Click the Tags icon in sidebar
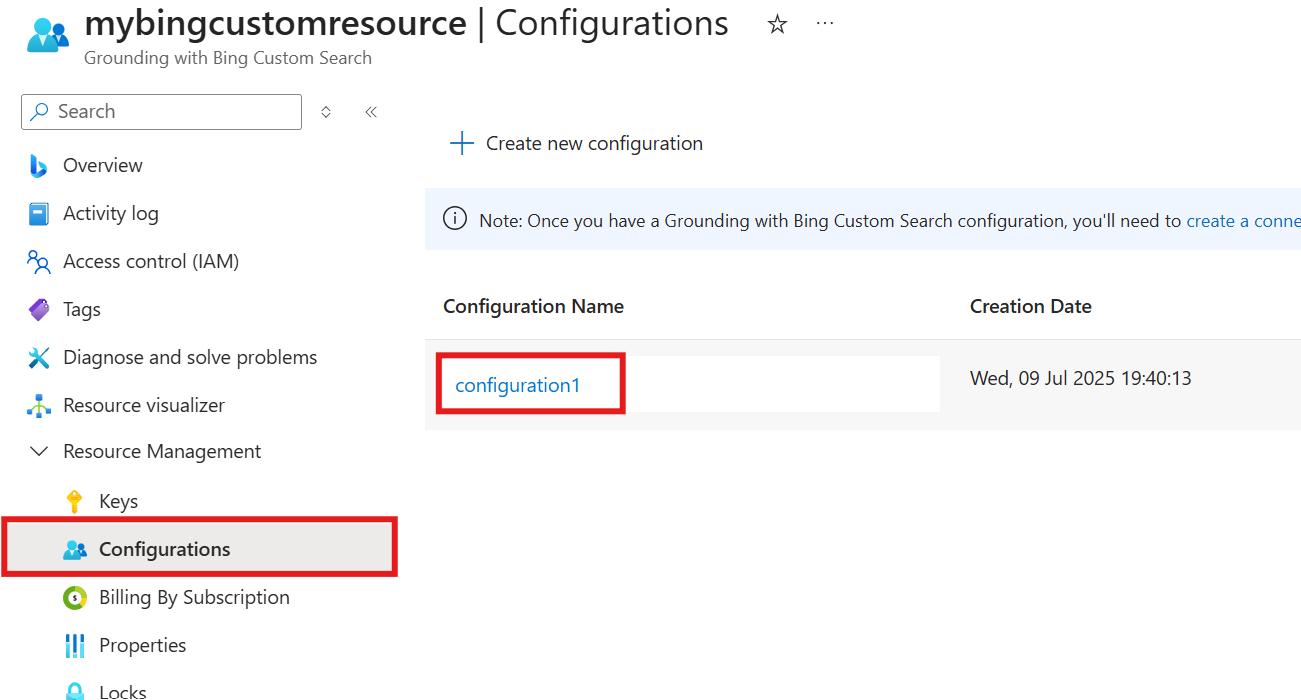Screen dimensions: 1301x700 [39, 310]
